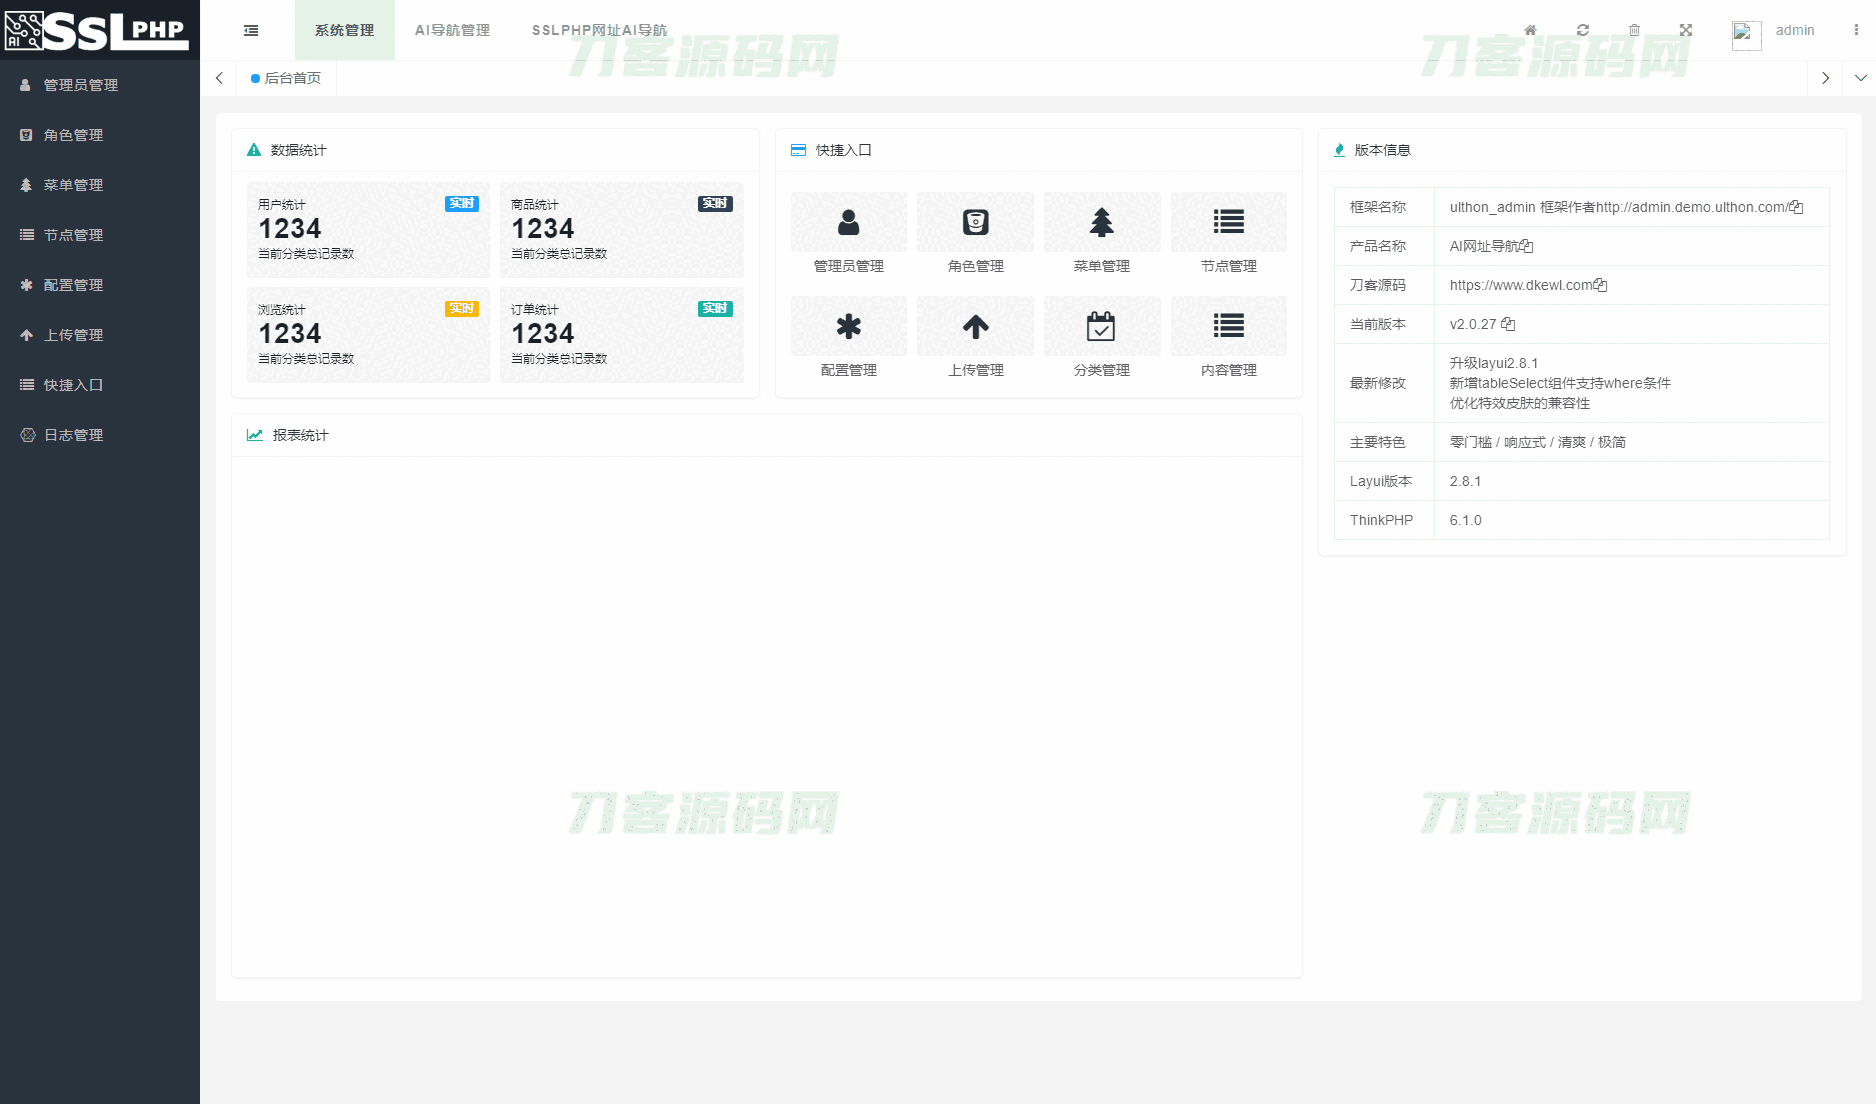Open 日志管理 in the sidebar
The image size is (1876, 1104).
[73, 436]
